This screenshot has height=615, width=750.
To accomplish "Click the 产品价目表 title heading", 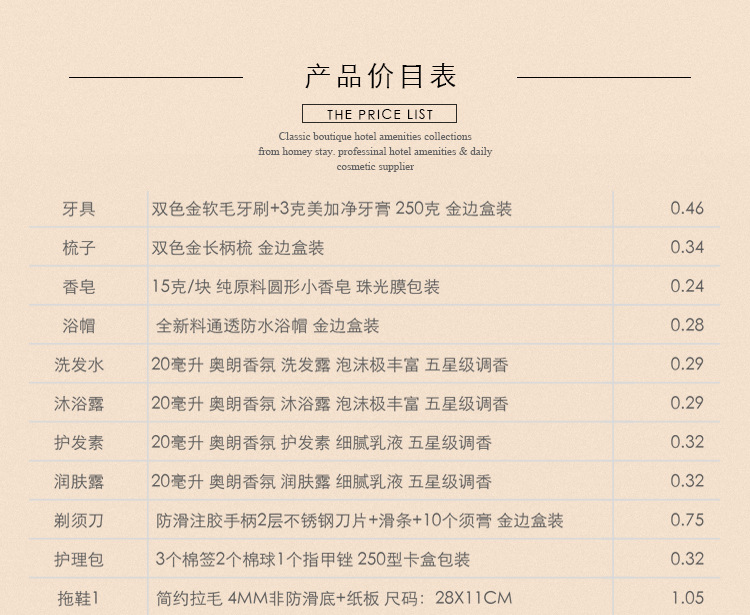I will [x=380, y=76].
